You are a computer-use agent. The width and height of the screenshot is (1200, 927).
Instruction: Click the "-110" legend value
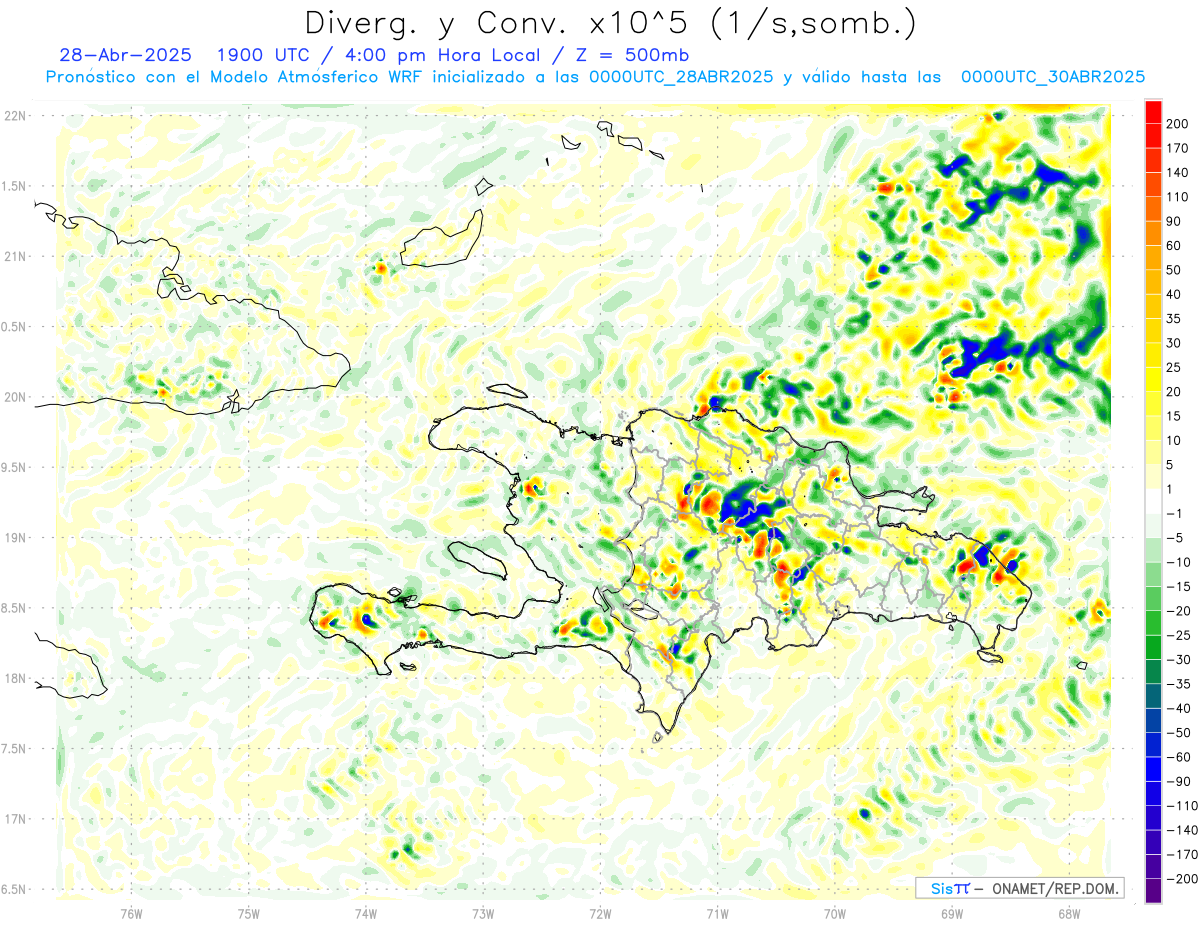pos(1181,806)
